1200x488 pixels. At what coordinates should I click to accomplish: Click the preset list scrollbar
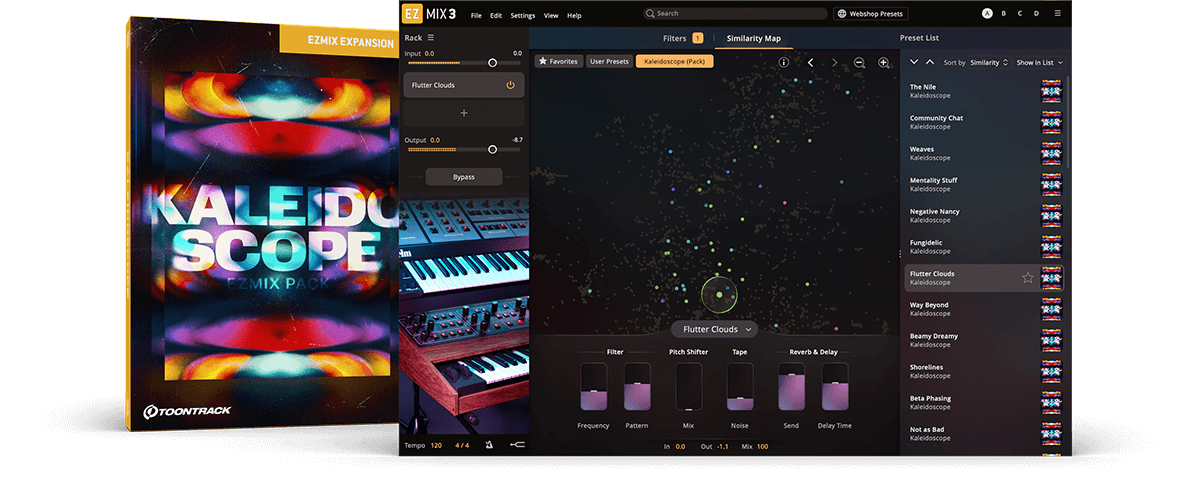coord(1067,120)
